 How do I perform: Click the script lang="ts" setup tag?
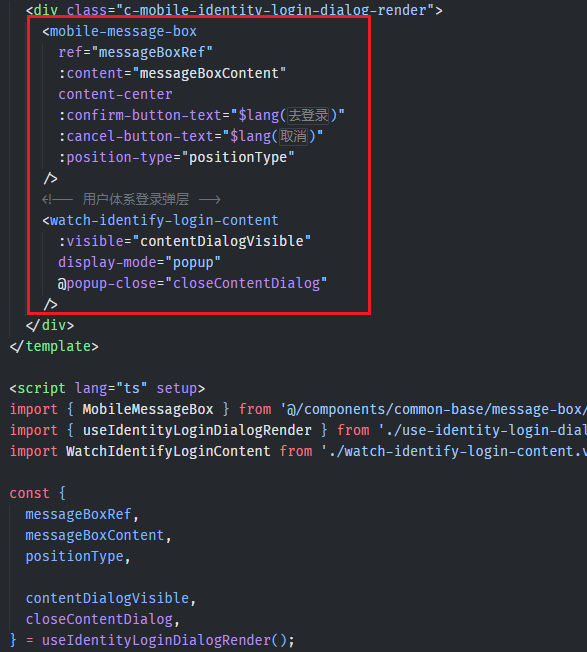[x=107, y=388]
